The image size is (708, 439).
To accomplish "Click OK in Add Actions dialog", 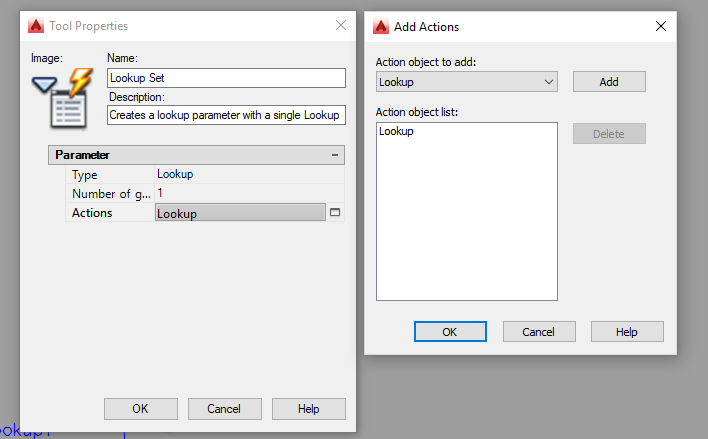I will [450, 331].
